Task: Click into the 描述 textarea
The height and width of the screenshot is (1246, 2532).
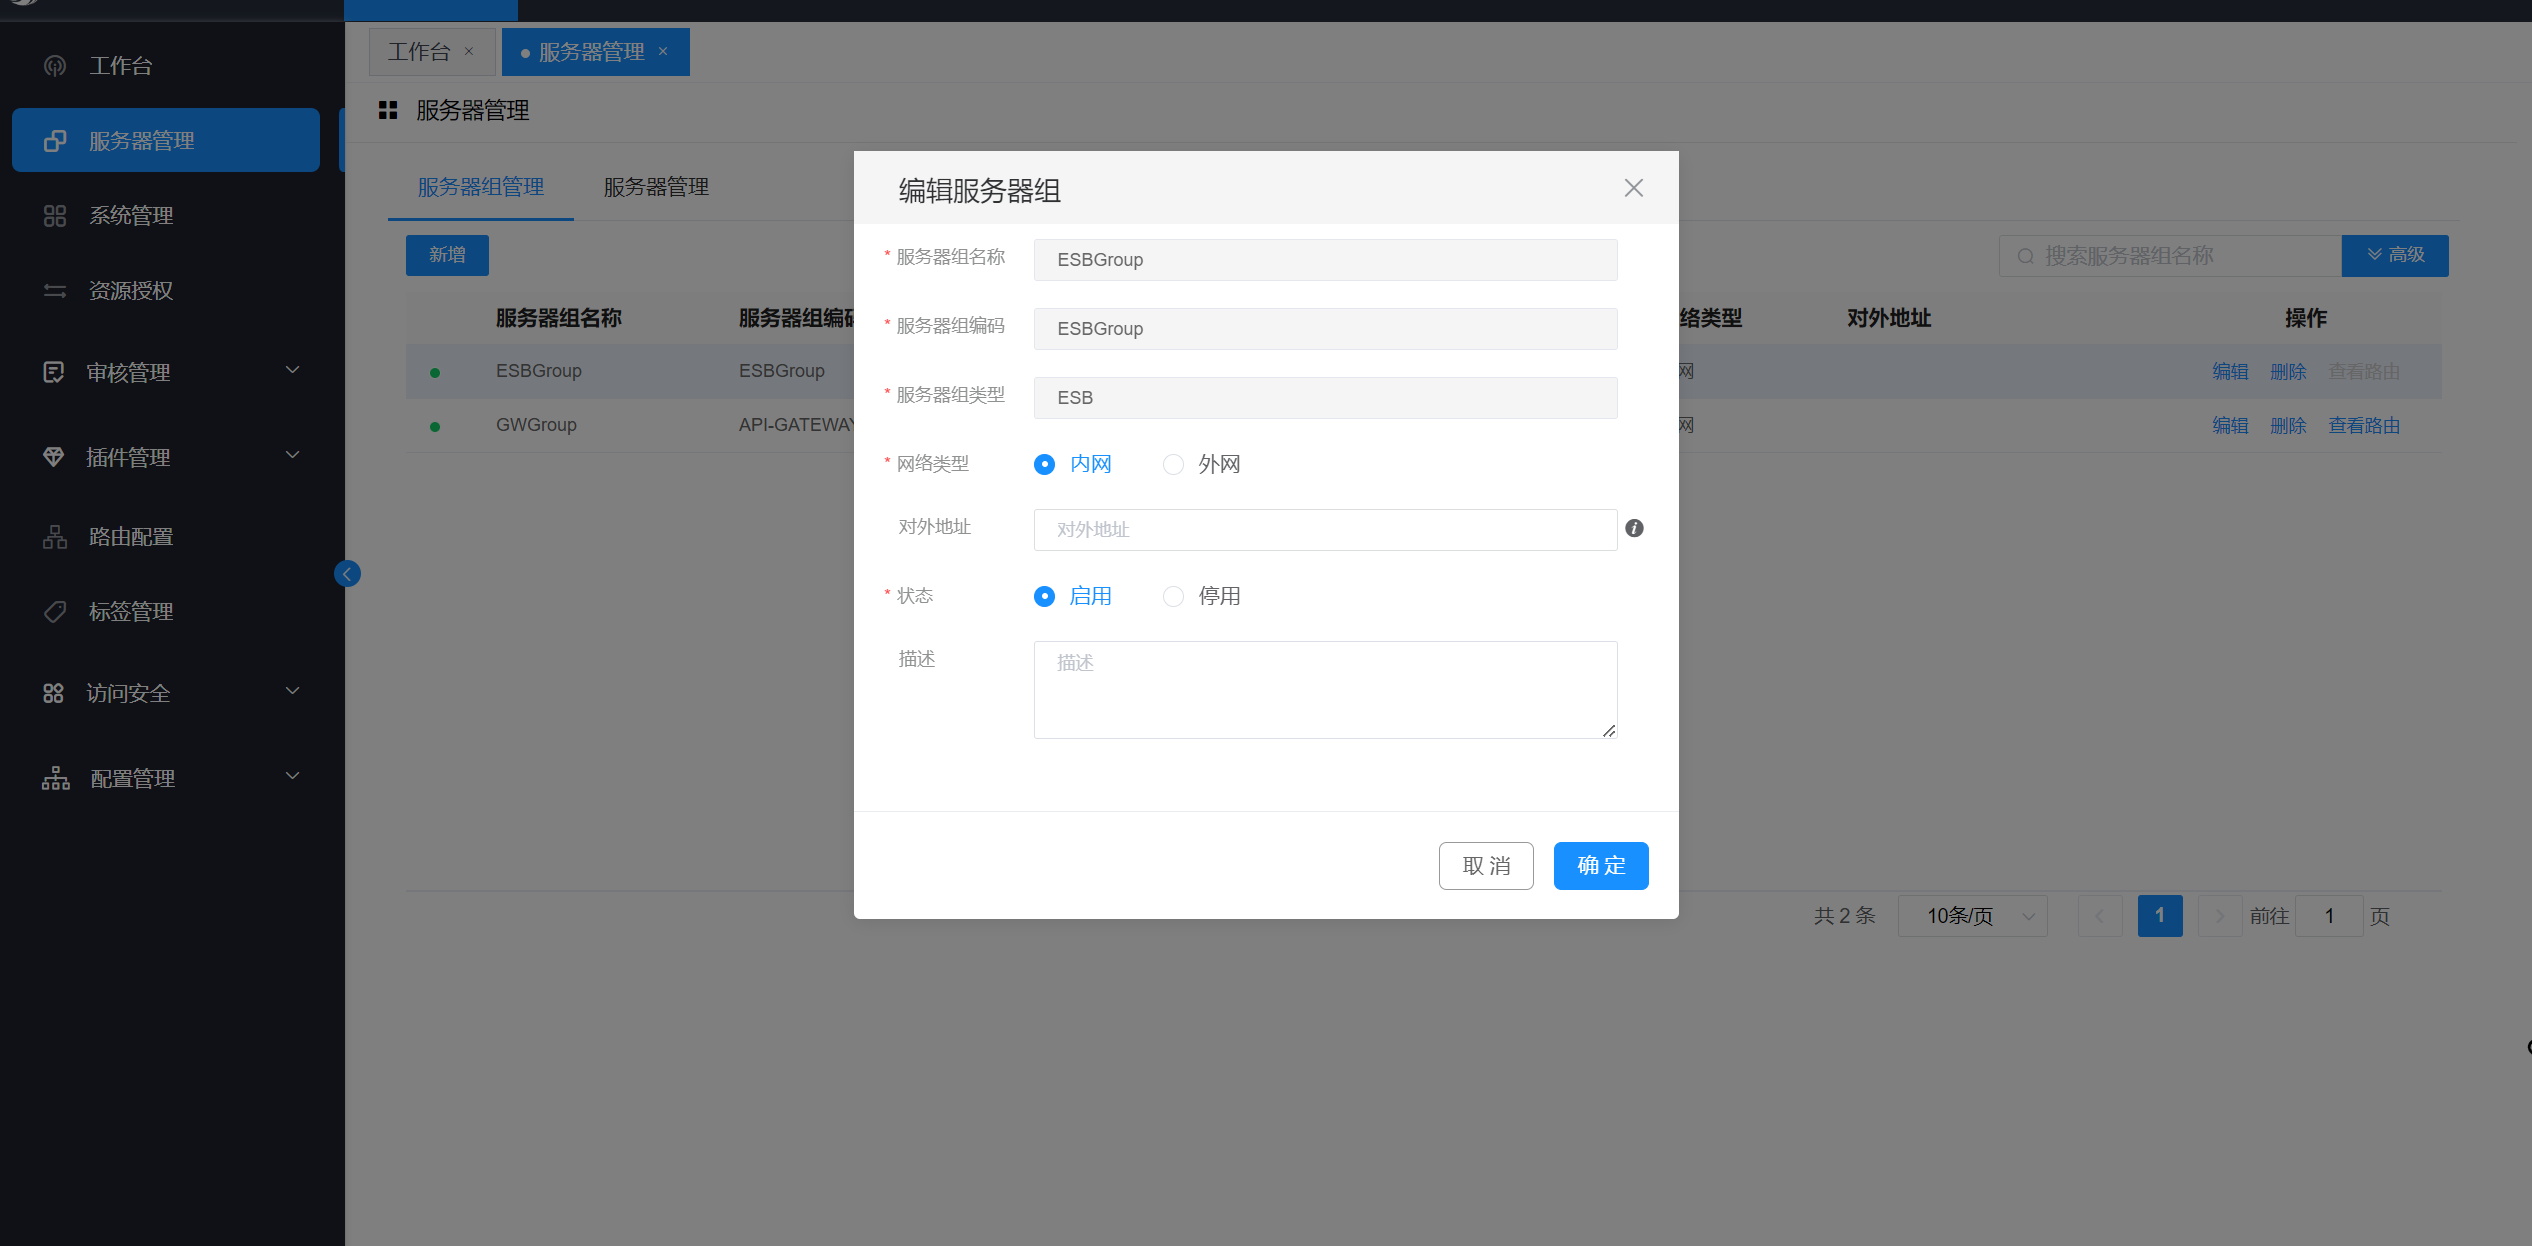Action: pyautogui.click(x=1324, y=690)
